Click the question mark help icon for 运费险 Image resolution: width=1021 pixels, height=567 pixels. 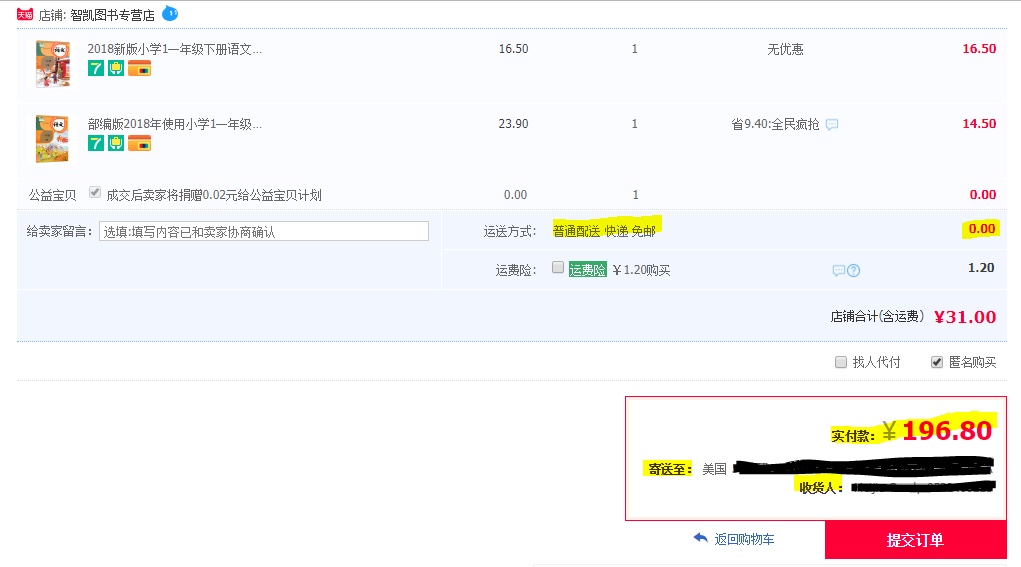pyautogui.click(x=853, y=270)
